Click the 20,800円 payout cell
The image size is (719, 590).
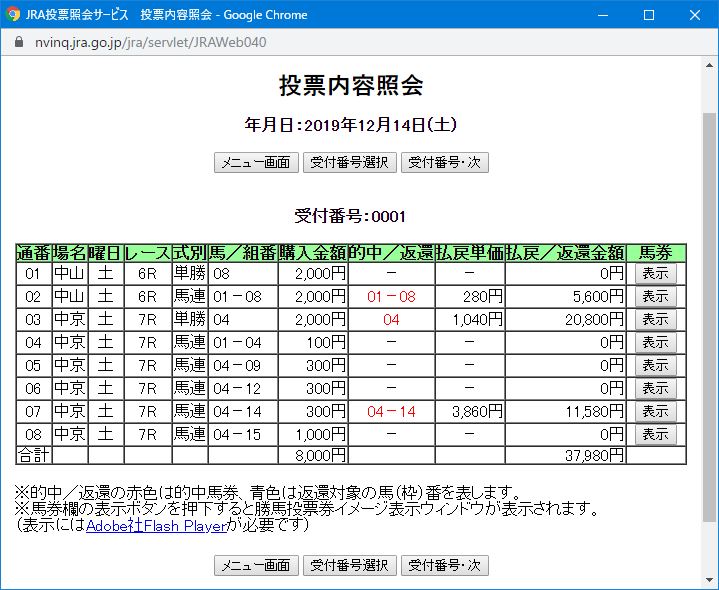tap(565, 320)
